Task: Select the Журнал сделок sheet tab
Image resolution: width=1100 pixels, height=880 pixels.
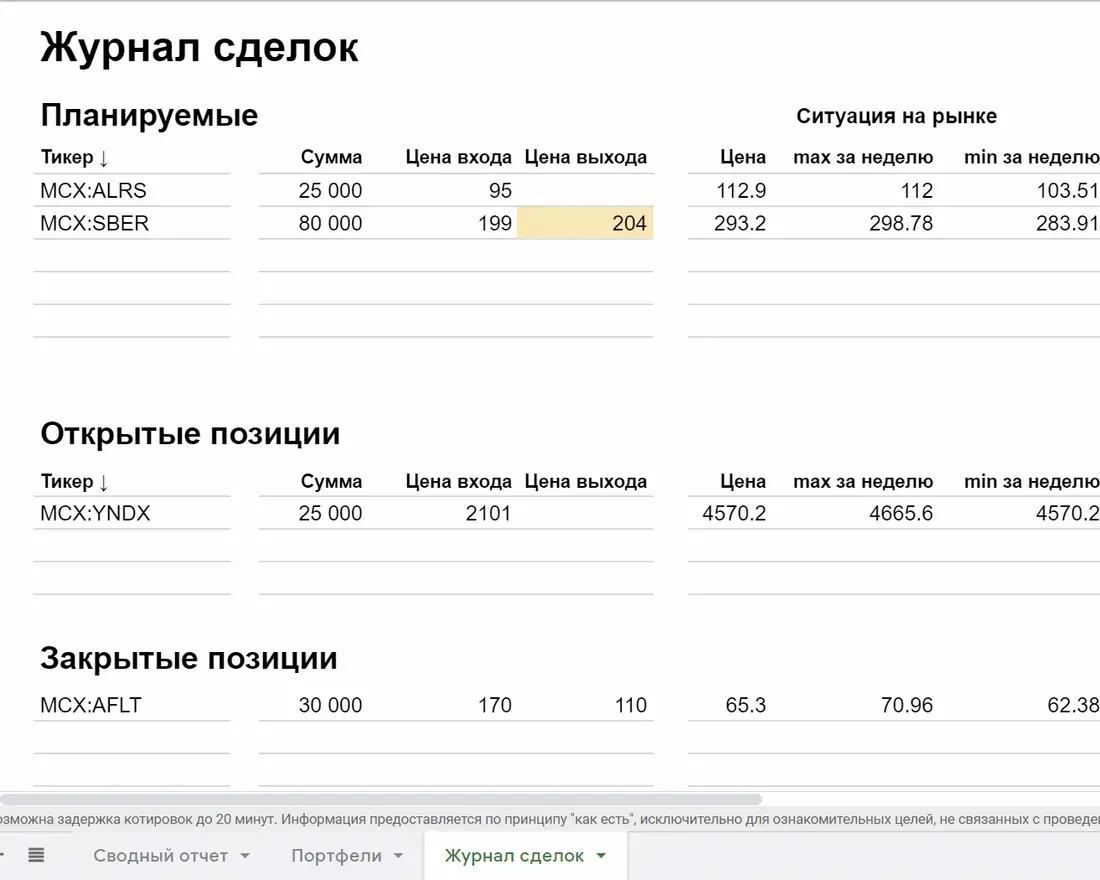Action: click(x=514, y=855)
